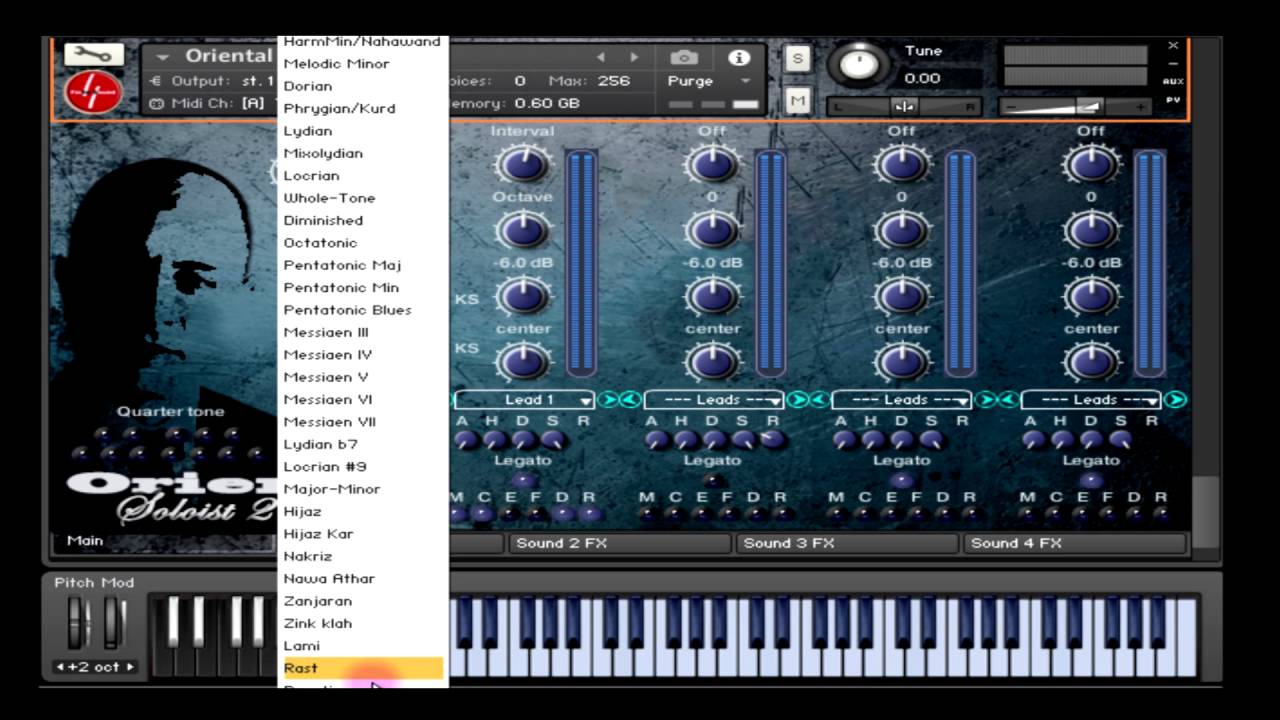The width and height of the screenshot is (1280, 720).
Task: Adjust the Octave knob in first column
Action: coord(523,230)
